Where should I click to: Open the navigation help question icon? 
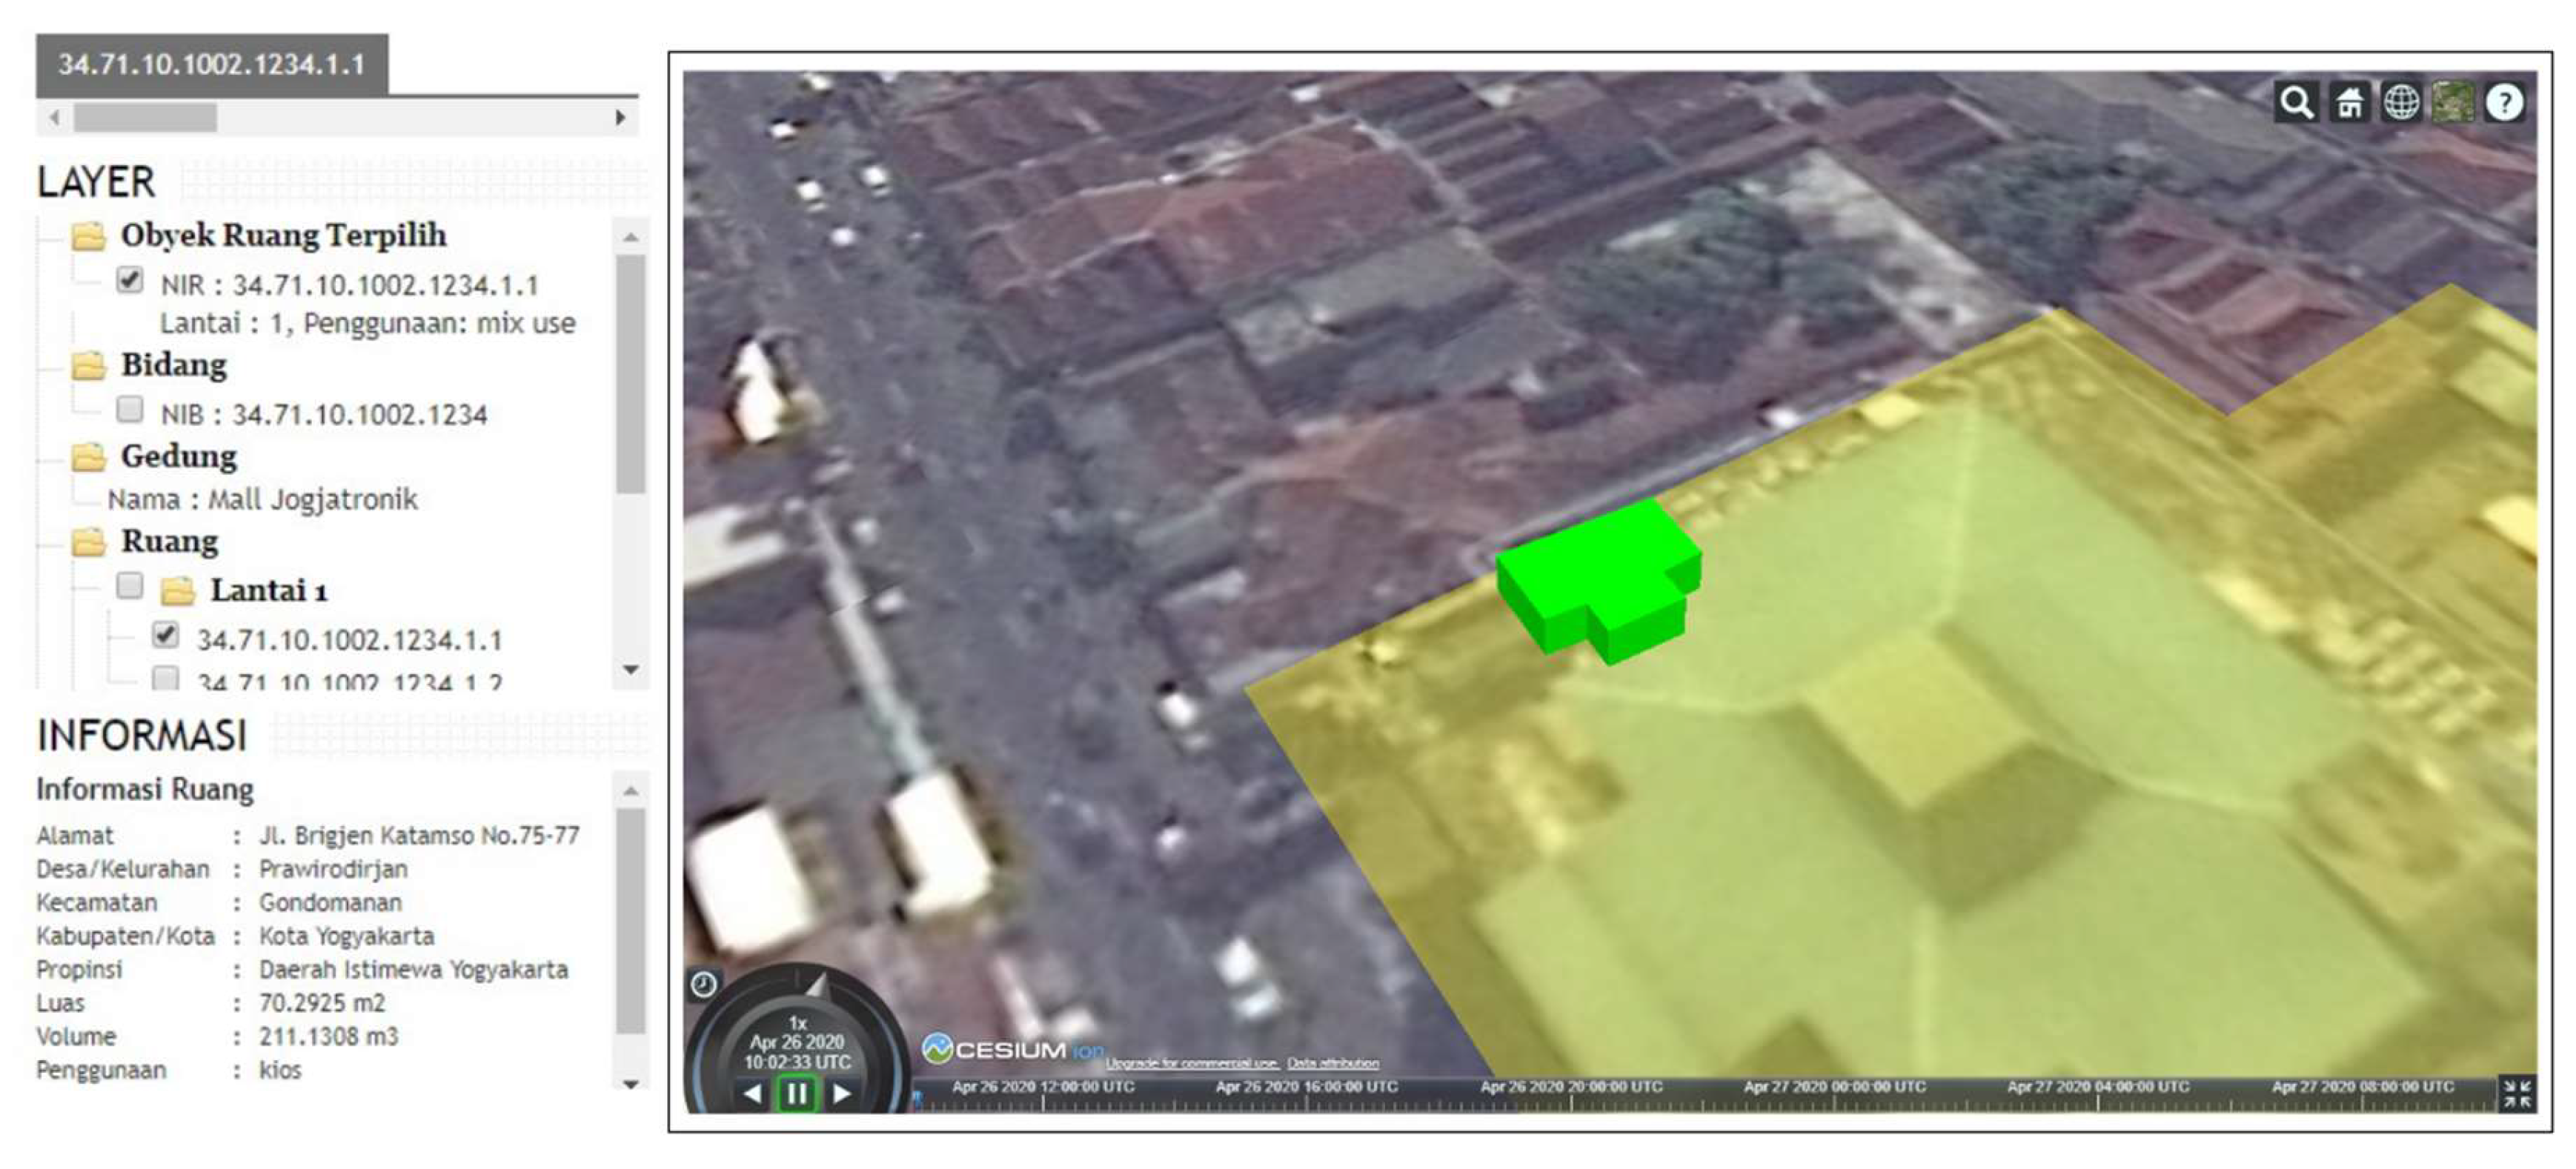2504,102
